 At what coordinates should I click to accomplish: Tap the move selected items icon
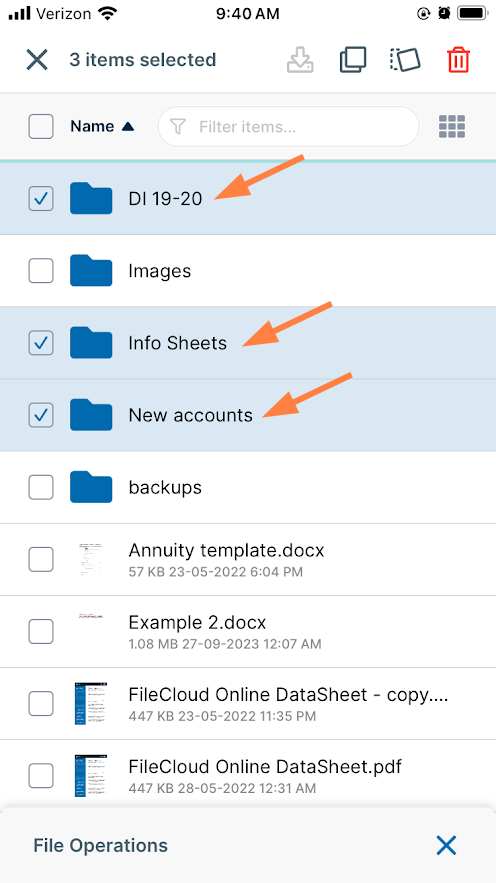point(405,60)
